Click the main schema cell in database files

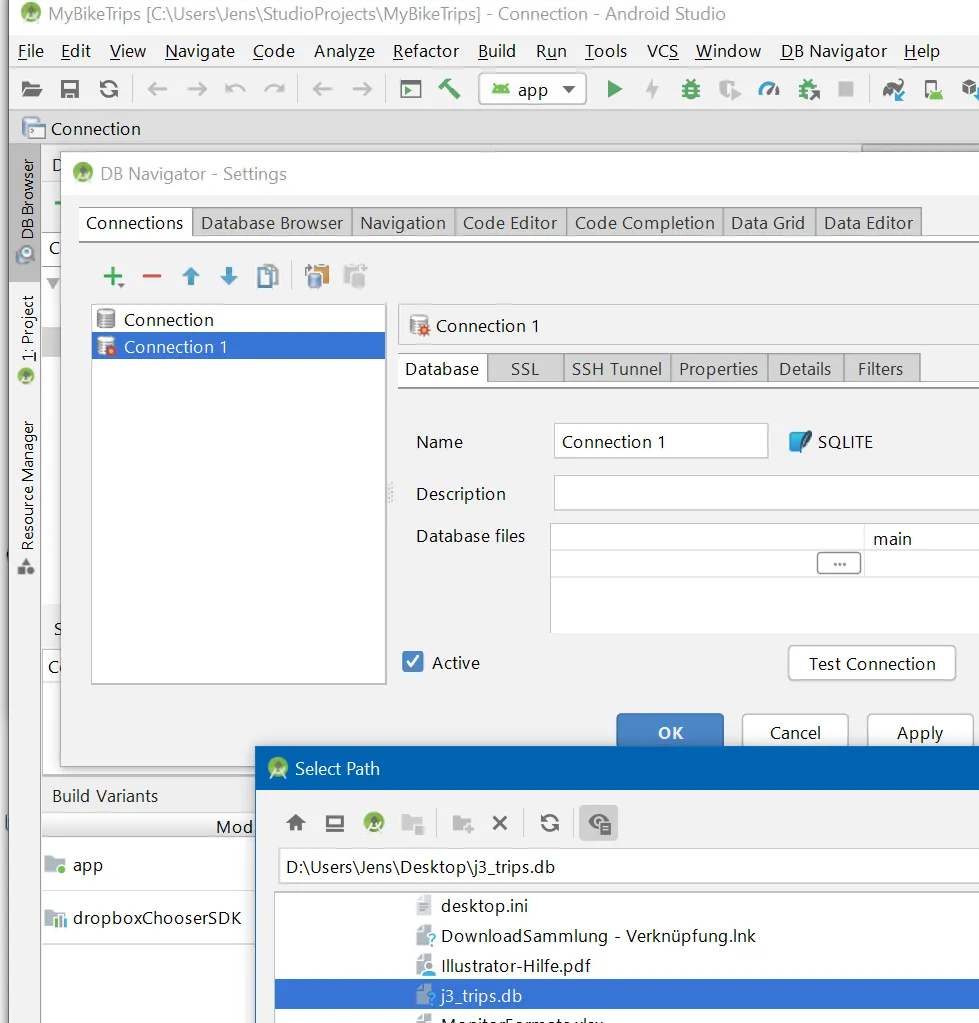[x=922, y=538]
